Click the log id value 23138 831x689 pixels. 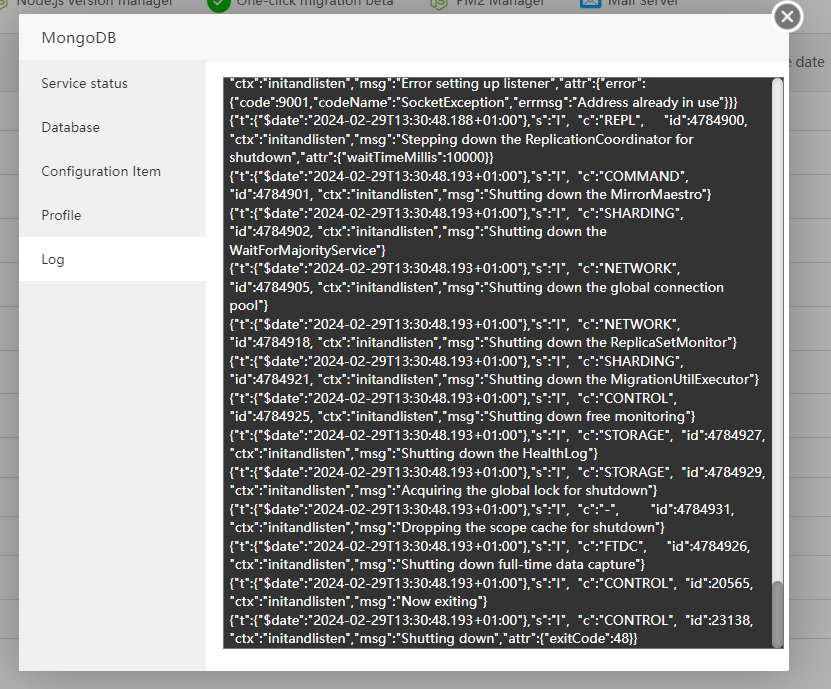[731, 621]
